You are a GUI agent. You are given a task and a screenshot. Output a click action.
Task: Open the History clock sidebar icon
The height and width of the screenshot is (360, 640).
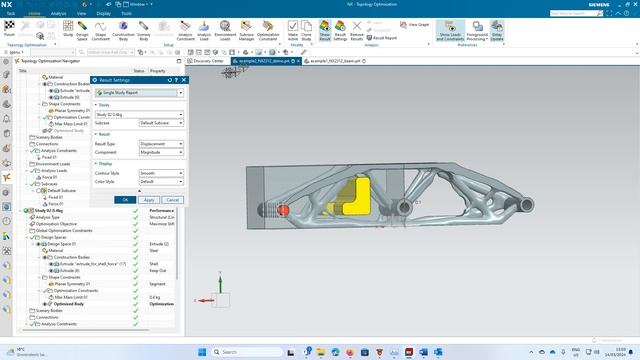coord(6,221)
